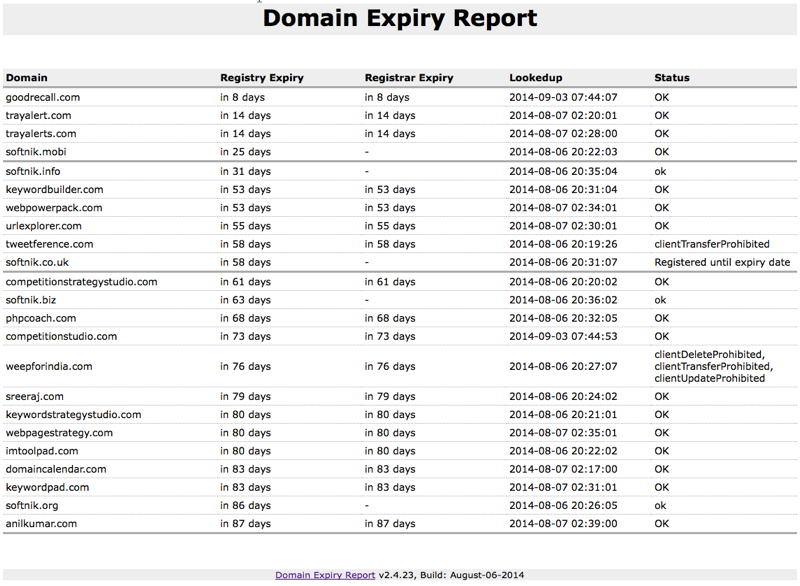Select the domaincalendar.com domain cell

(56, 469)
